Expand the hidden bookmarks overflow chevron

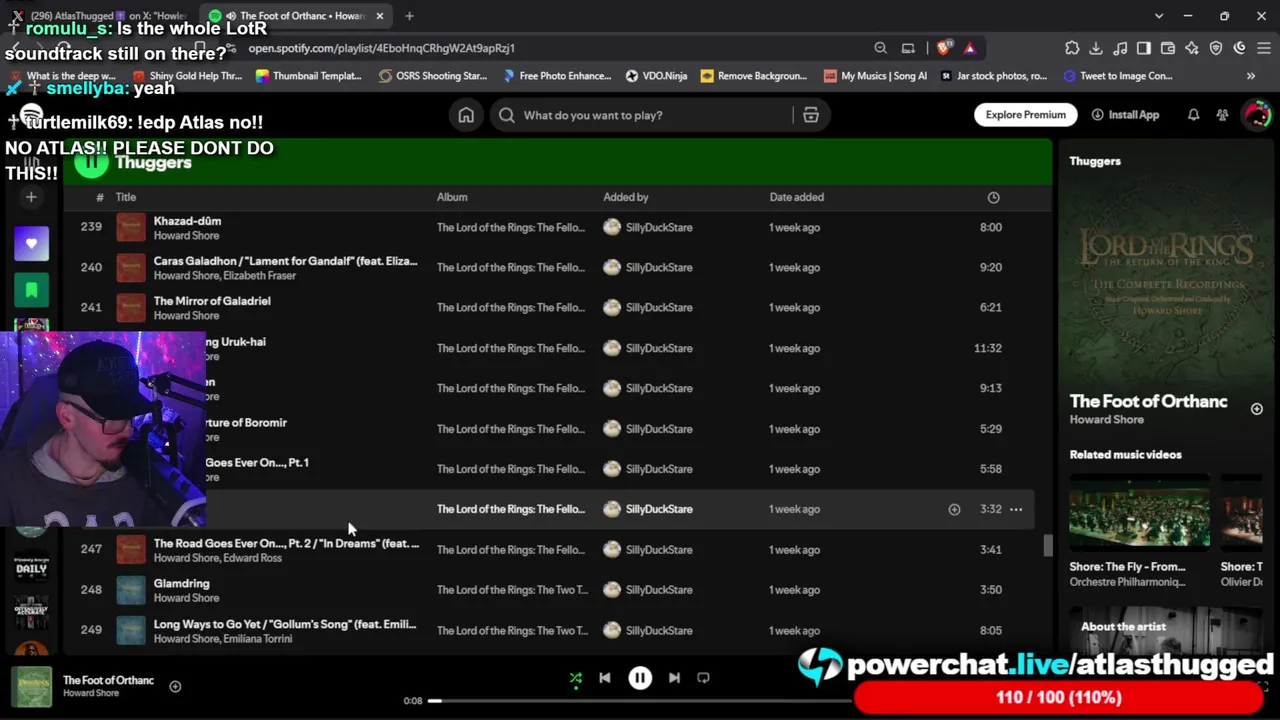[1250, 76]
